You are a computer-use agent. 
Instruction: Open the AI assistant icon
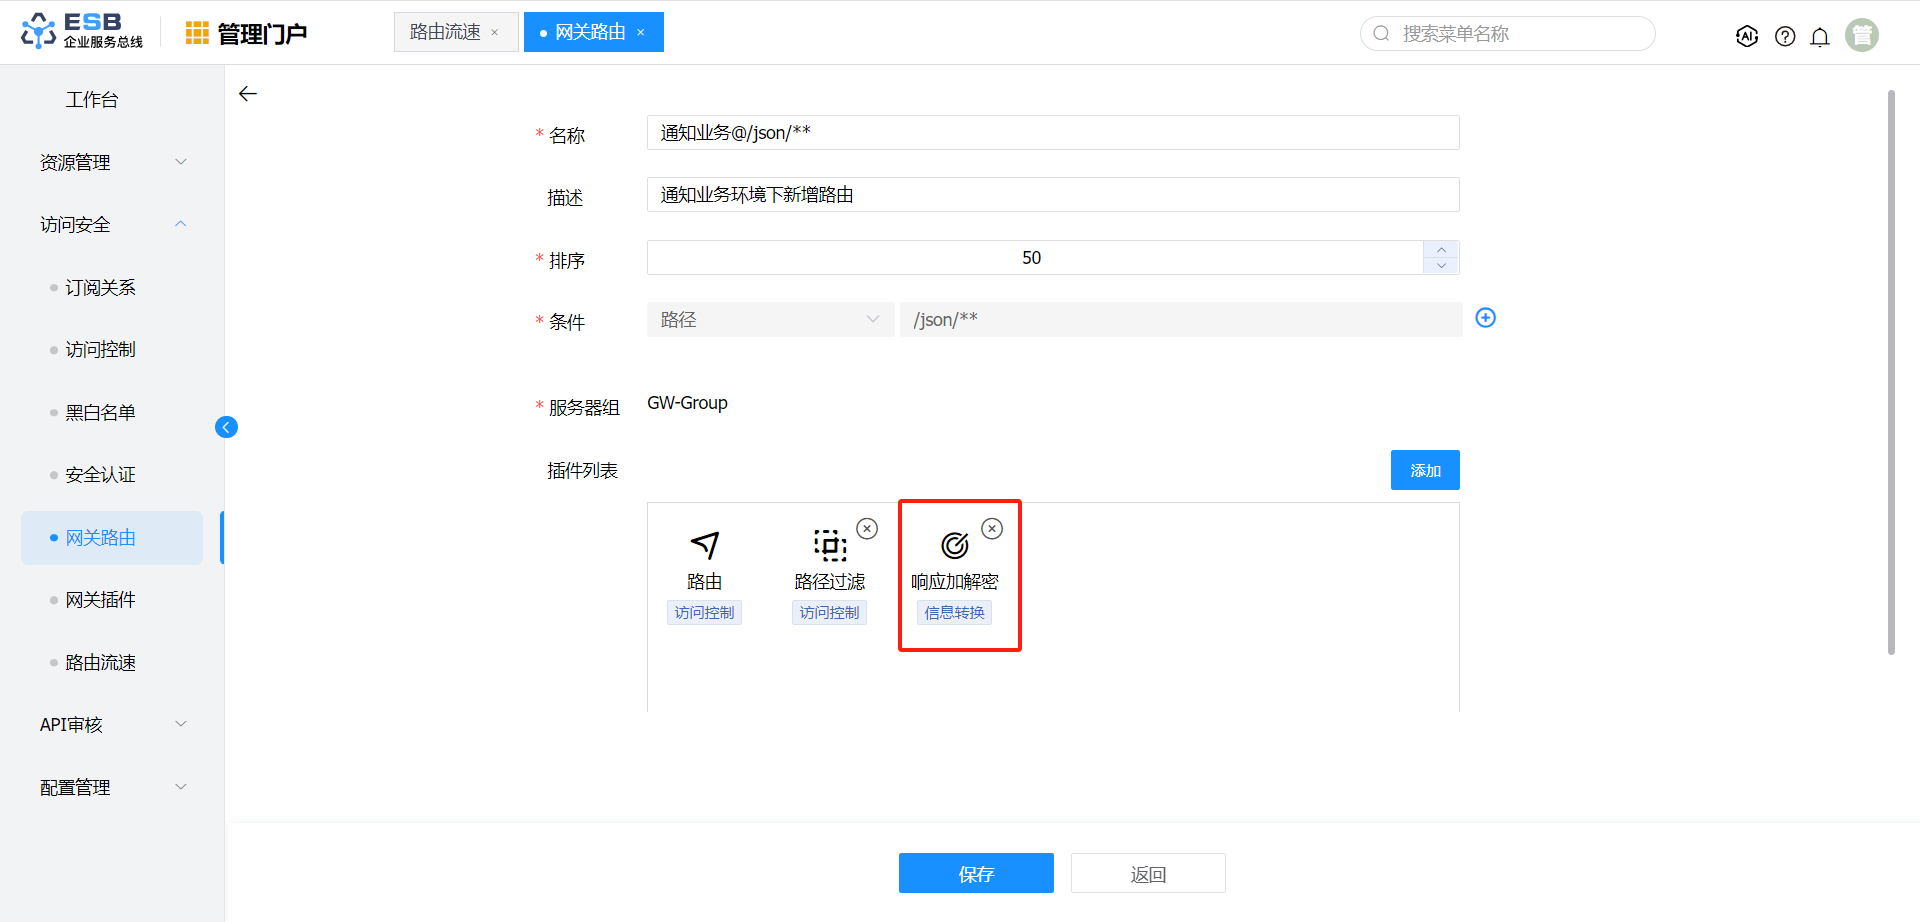(x=1746, y=36)
